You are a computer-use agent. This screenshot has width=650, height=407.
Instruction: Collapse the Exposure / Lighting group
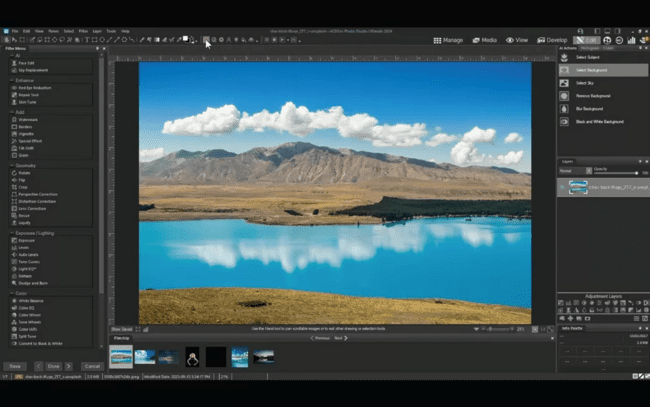(x=12, y=233)
